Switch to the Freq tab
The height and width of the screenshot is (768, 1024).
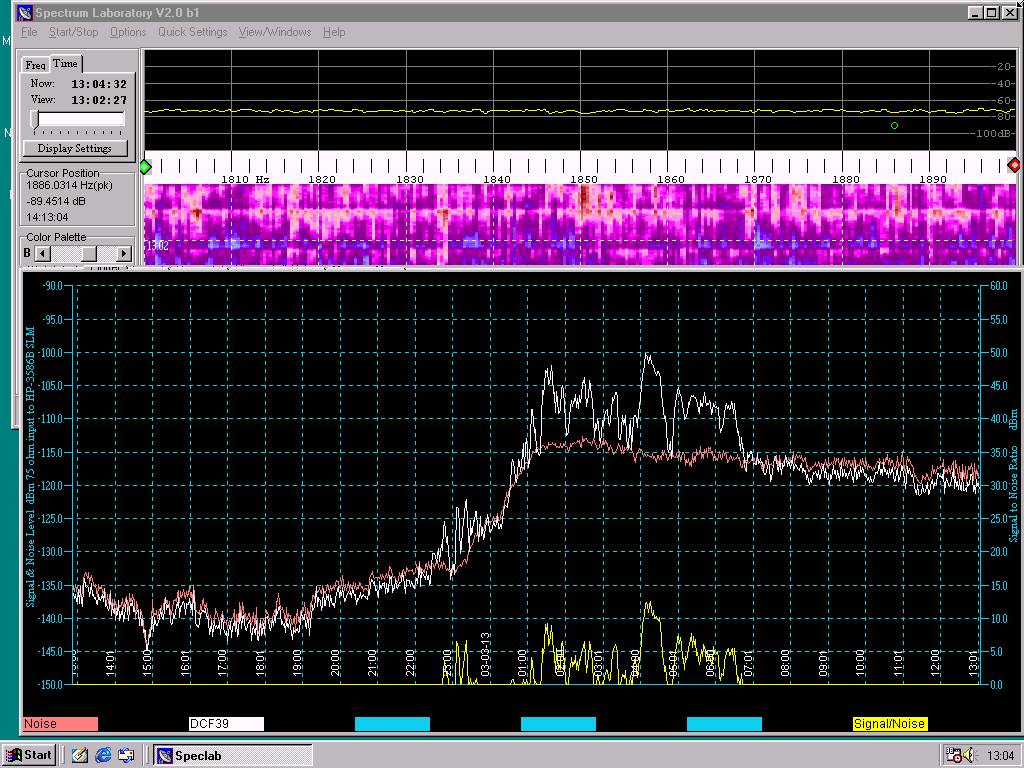click(x=36, y=65)
